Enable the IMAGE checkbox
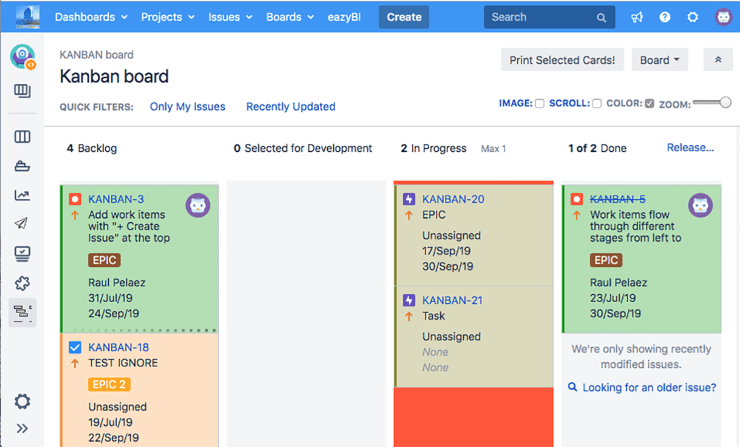740x447 pixels. pyautogui.click(x=540, y=104)
